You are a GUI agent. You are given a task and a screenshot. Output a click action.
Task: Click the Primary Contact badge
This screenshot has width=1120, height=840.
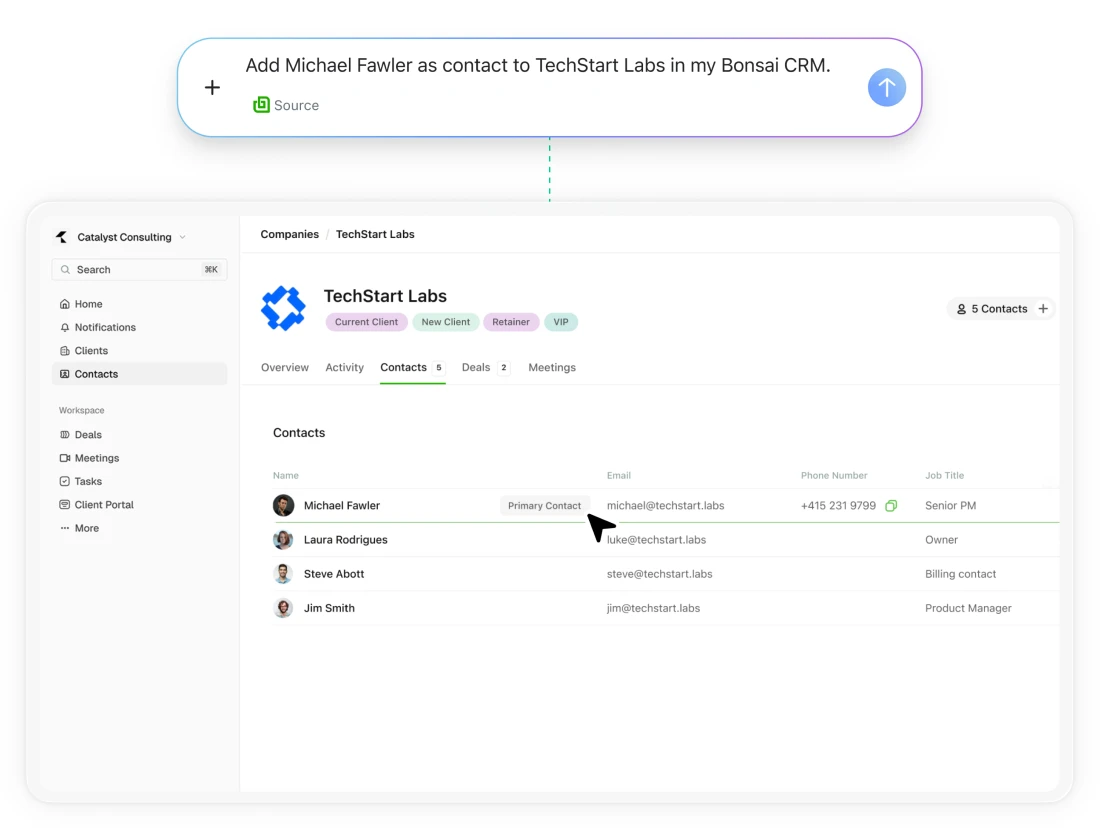tap(544, 506)
